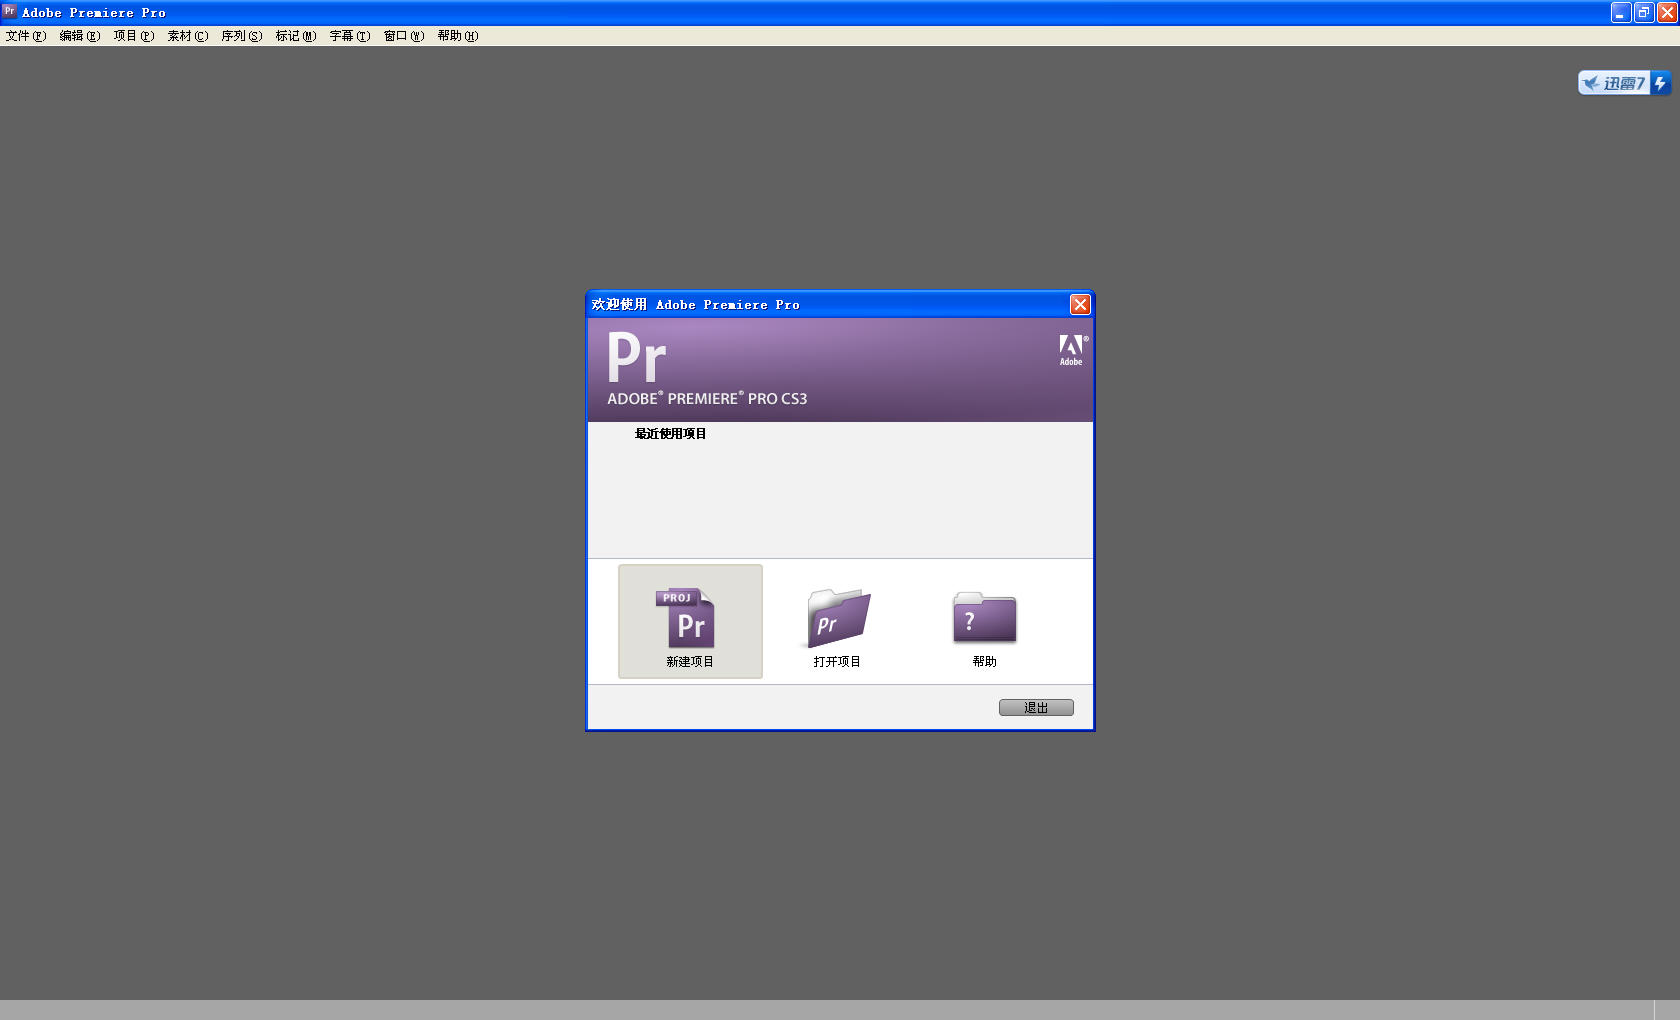Click the Help (帮助) folder icon in the welcome dialog
This screenshot has width=1680, height=1020.
pos(984,618)
